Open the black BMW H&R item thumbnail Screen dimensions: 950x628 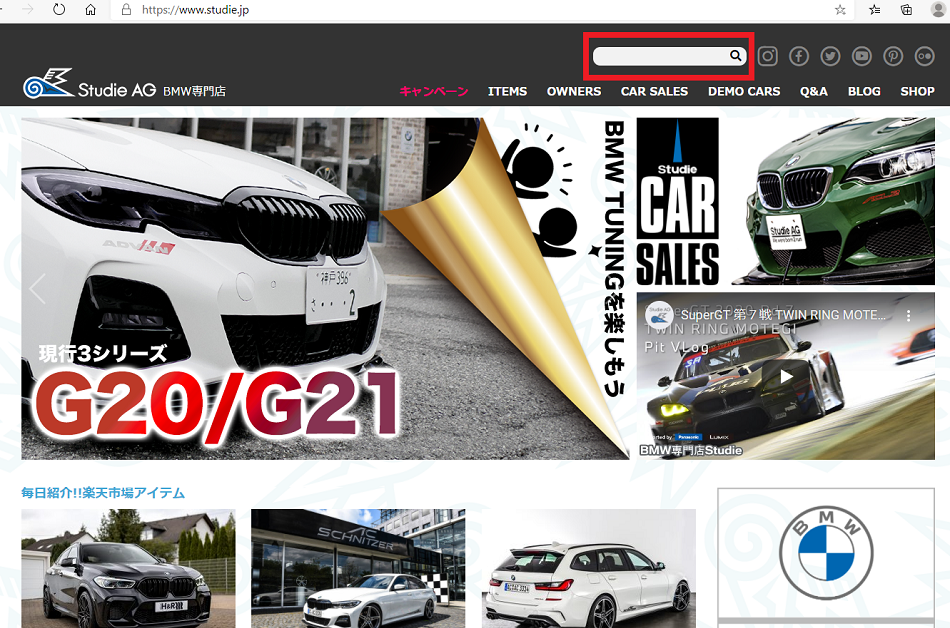(x=128, y=569)
